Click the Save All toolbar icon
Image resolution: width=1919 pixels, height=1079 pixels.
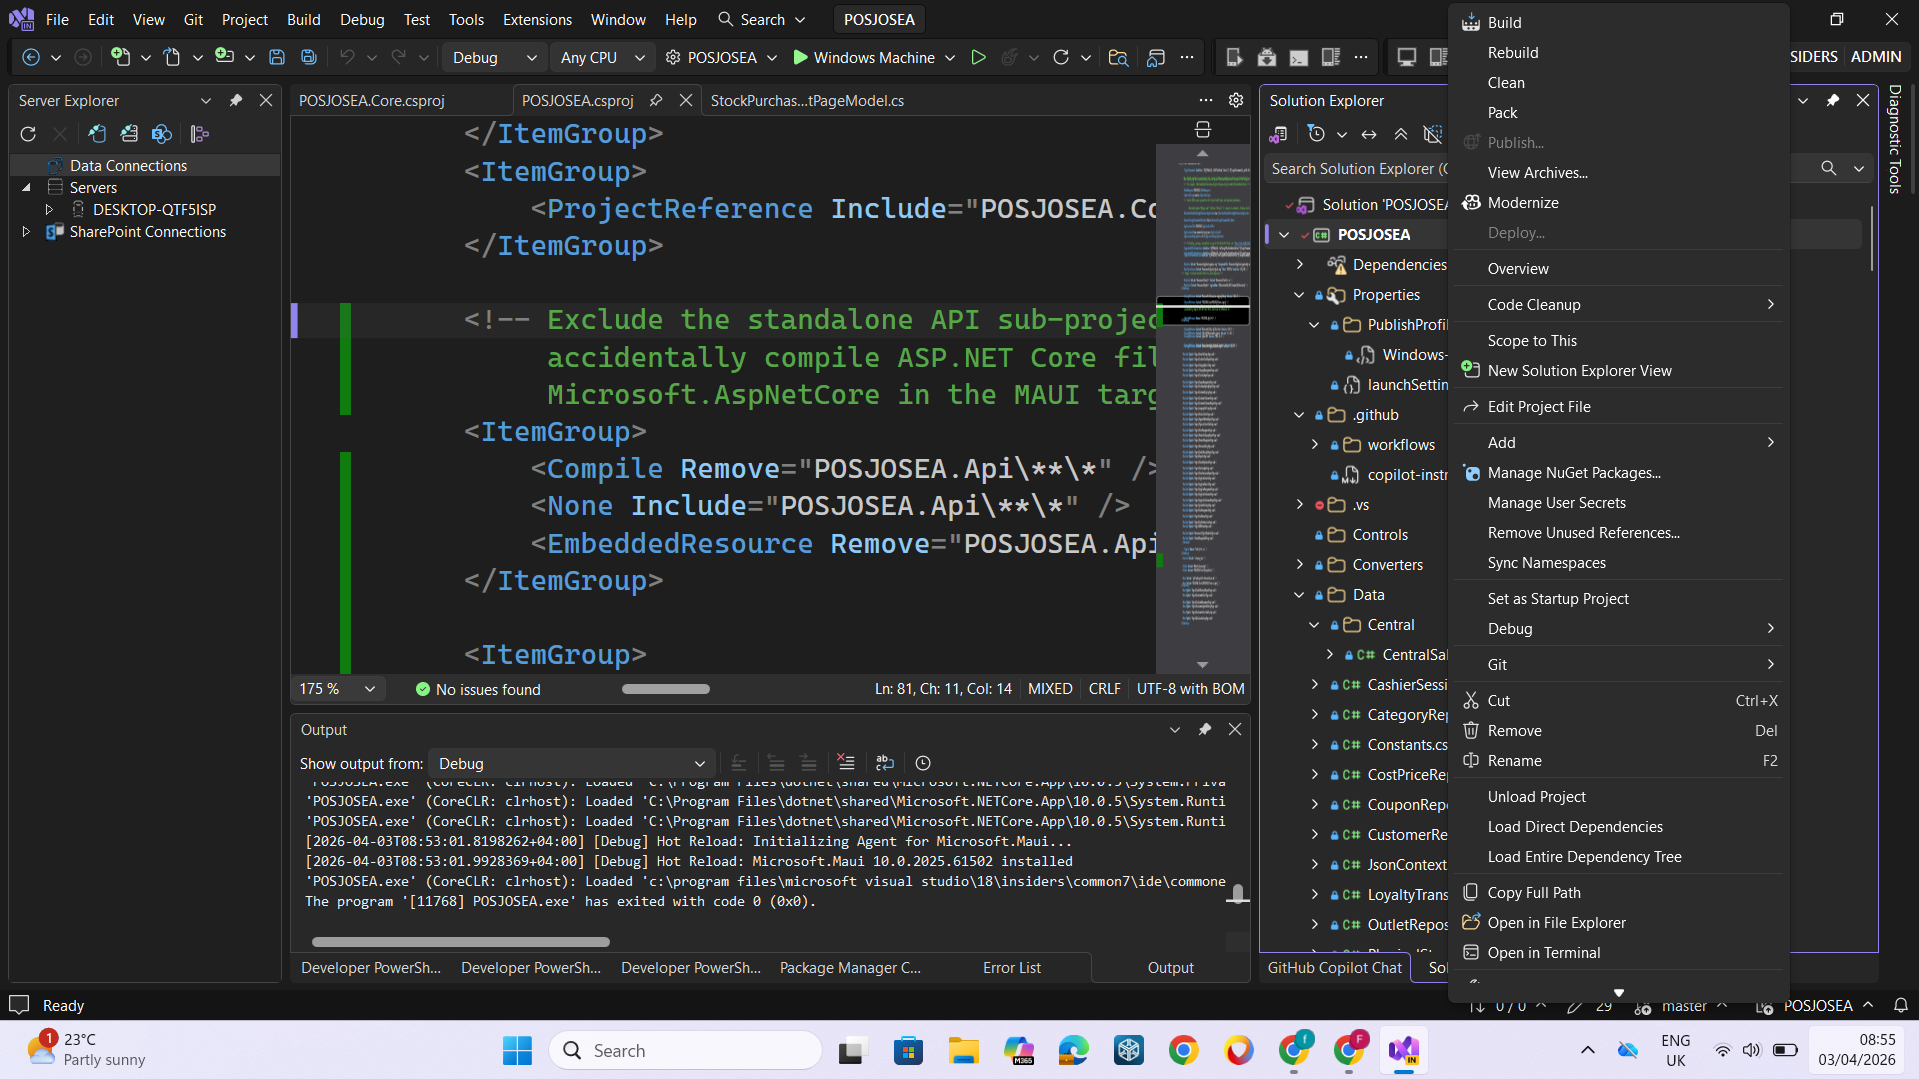pyautogui.click(x=309, y=58)
